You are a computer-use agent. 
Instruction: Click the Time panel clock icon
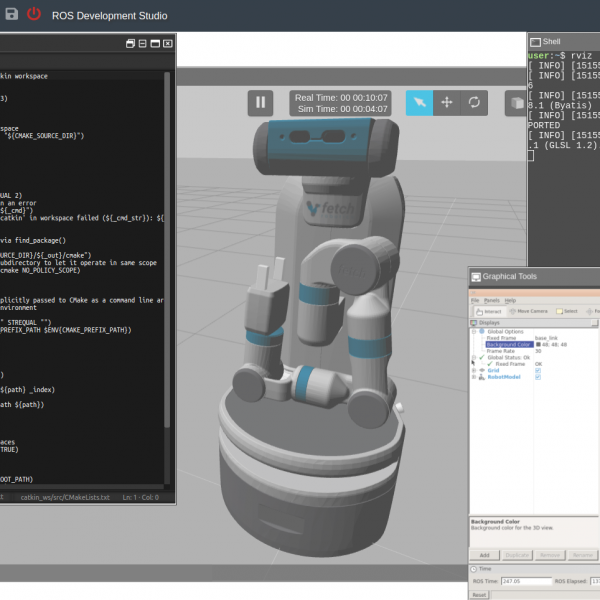click(474, 569)
